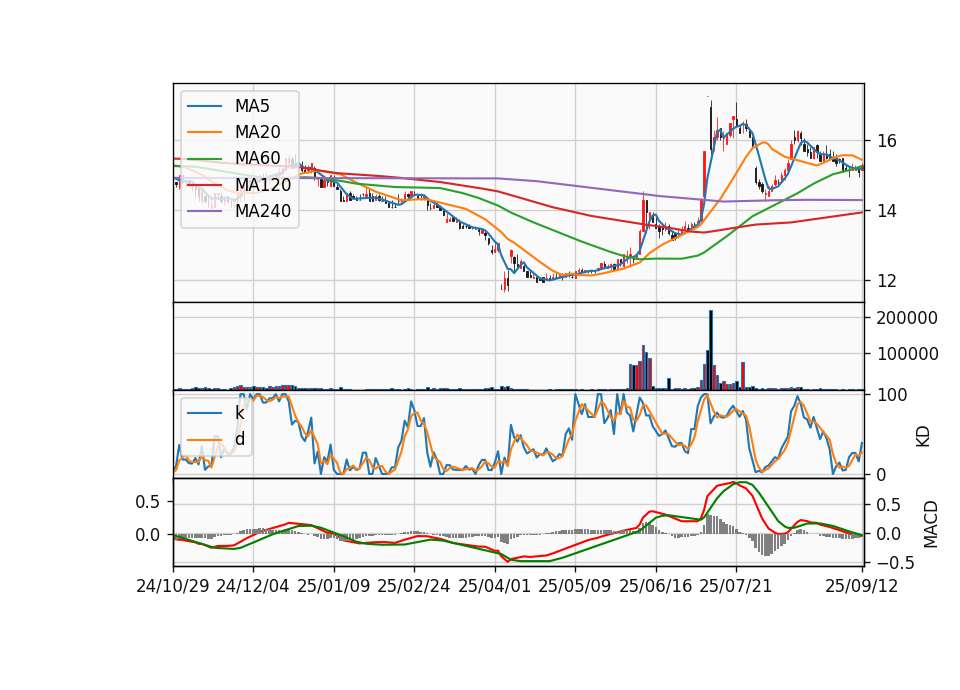Click the price axis value 12

[x=887, y=281]
